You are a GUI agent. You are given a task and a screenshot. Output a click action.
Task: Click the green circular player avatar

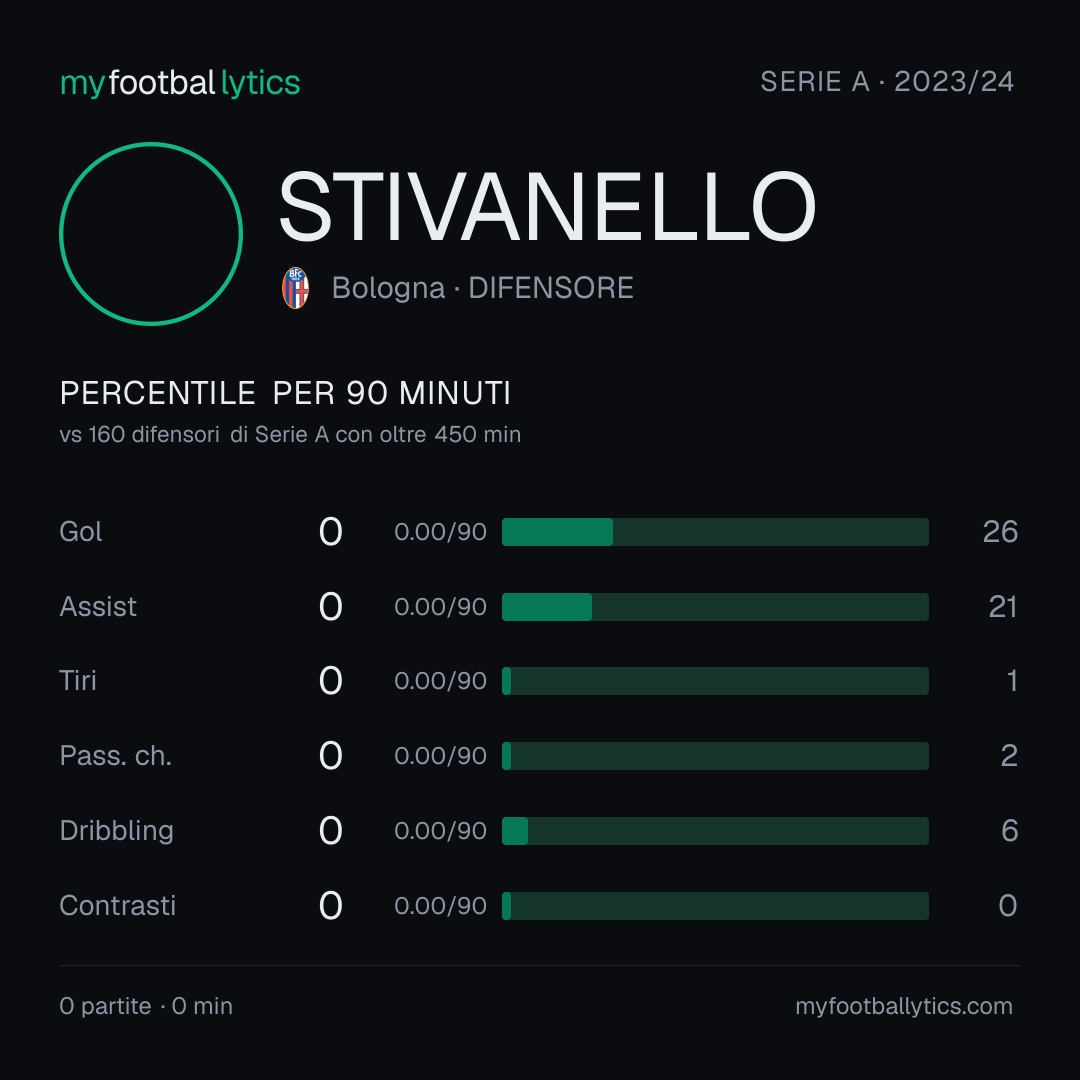151,234
